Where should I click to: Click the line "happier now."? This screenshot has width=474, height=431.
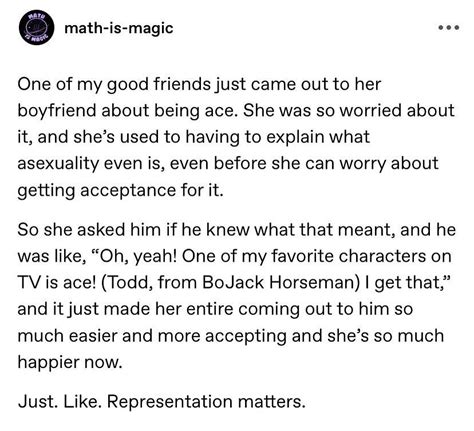pyautogui.click(x=70, y=362)
